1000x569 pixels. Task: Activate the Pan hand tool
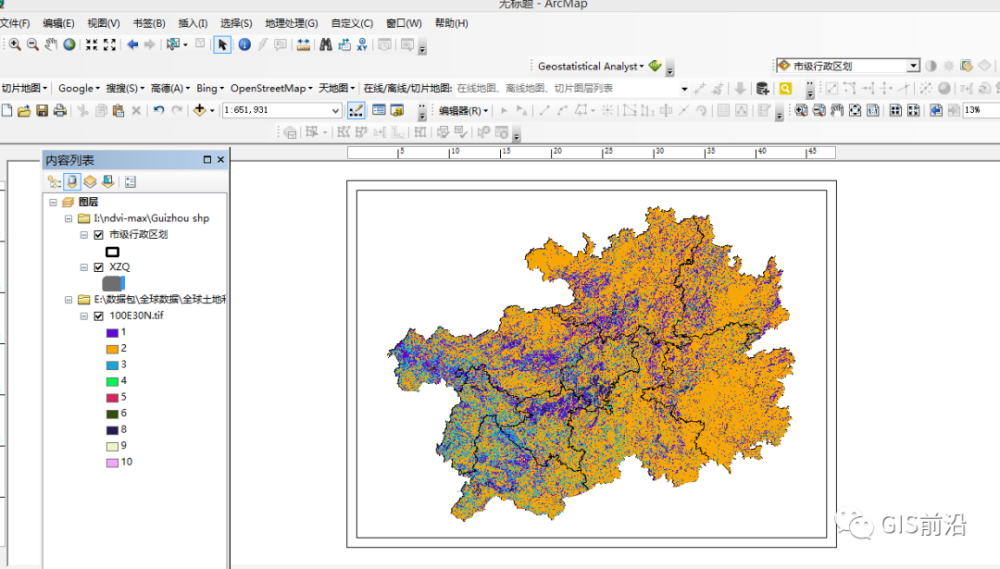coord(51,45)
